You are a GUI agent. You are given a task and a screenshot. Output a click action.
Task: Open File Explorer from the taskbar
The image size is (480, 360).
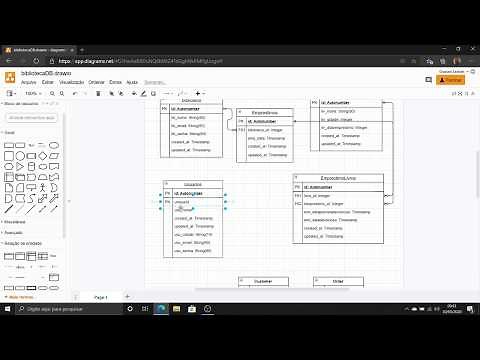coord(176,309)
